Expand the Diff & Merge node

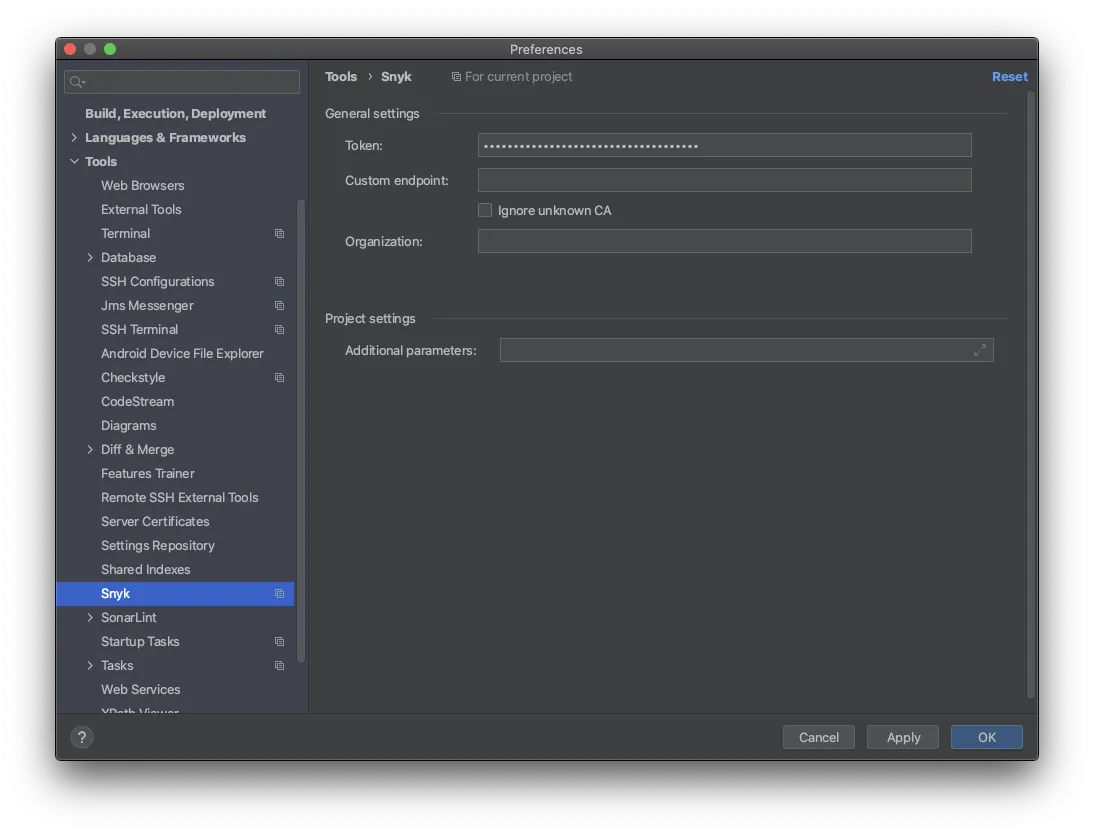pyautogui.click(x=90, y=450)
